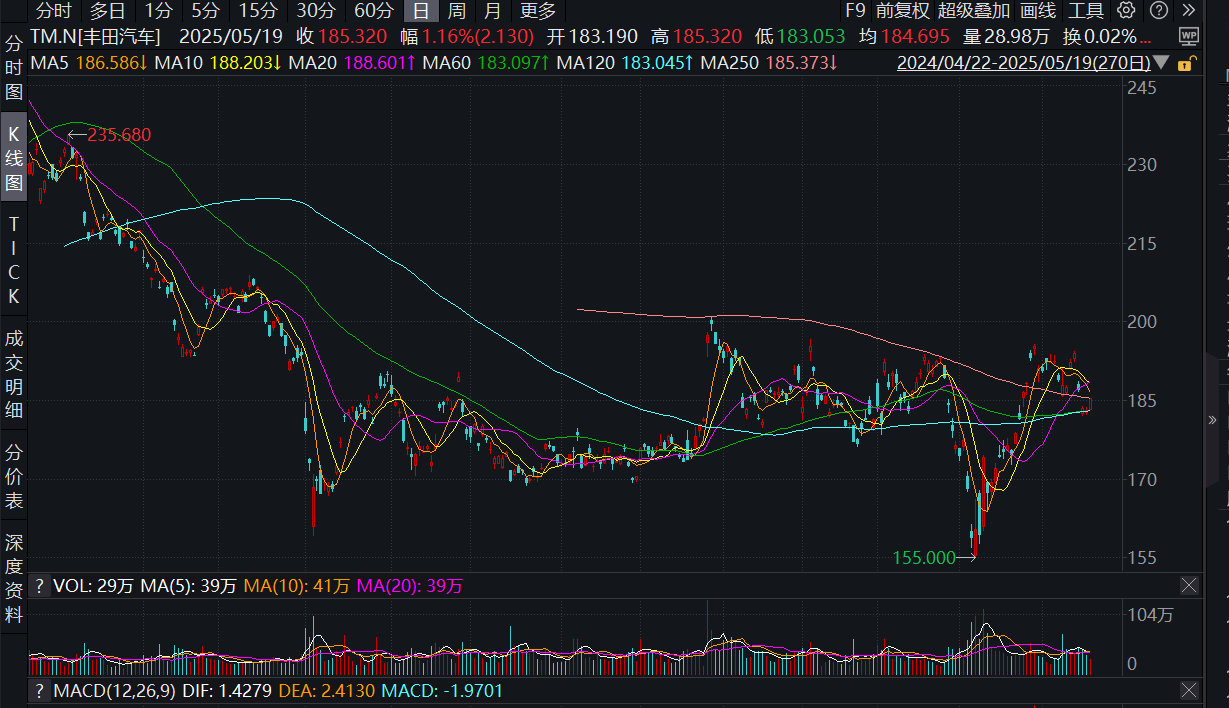Image resolution: width=1229 pixels, height=708 pixels.
Task: Open the 分价表 sidebar view
Action: (x=14, y=476)
